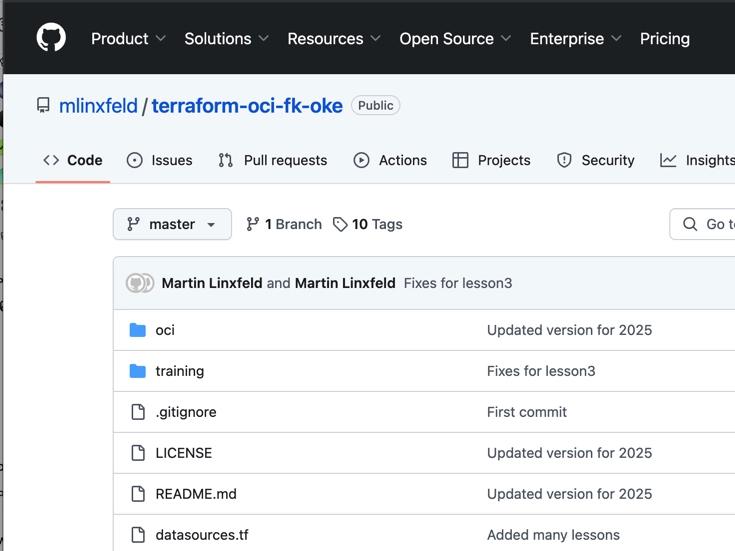Click the branch icon in master button
Screen dimensions: 735x551
(x=133, y=224)
